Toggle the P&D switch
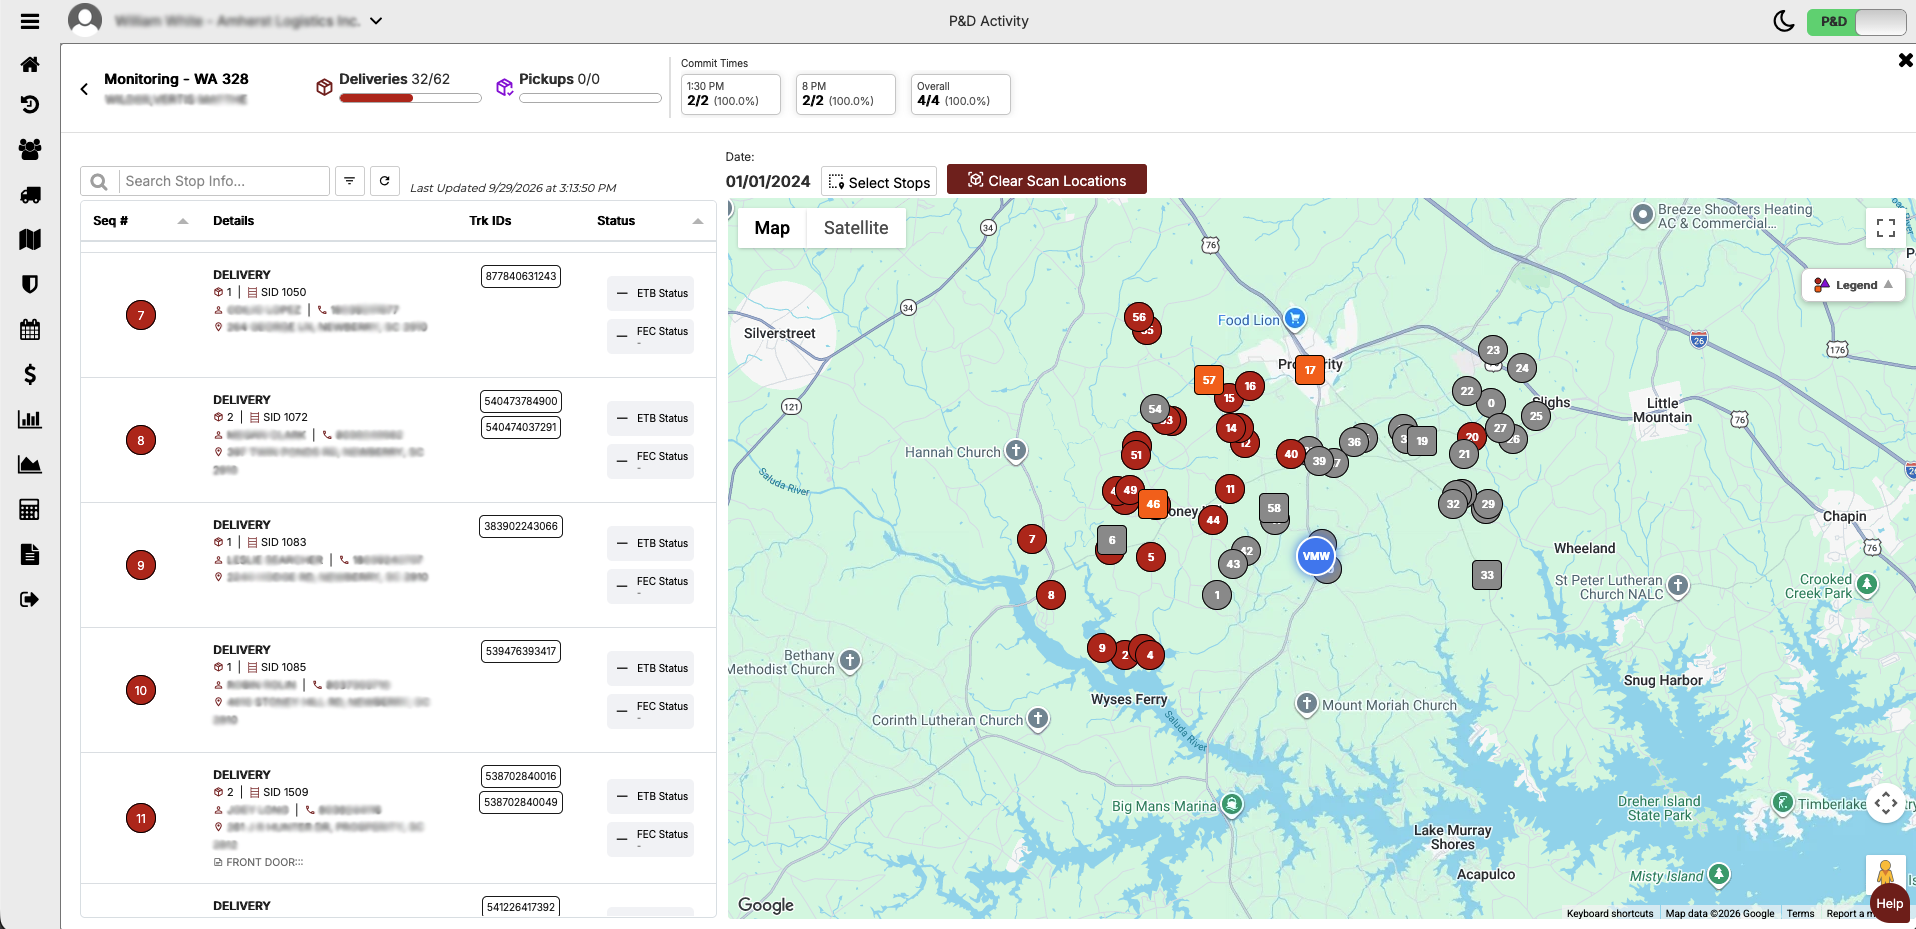 point(1856,21)
